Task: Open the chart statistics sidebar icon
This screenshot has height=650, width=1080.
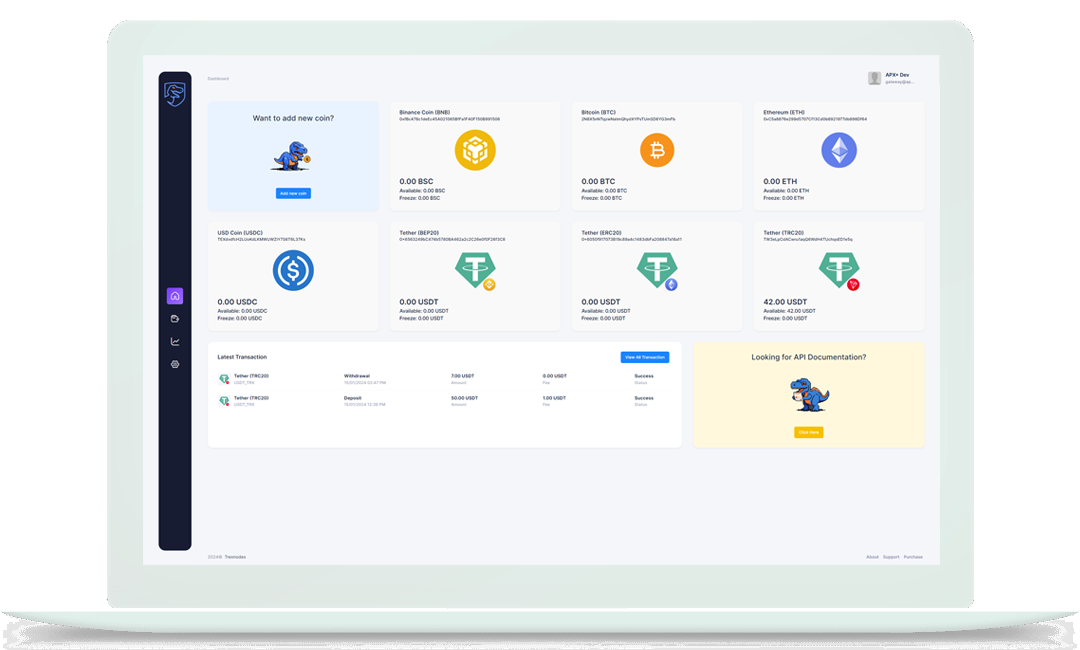Action: coord(175,342)
